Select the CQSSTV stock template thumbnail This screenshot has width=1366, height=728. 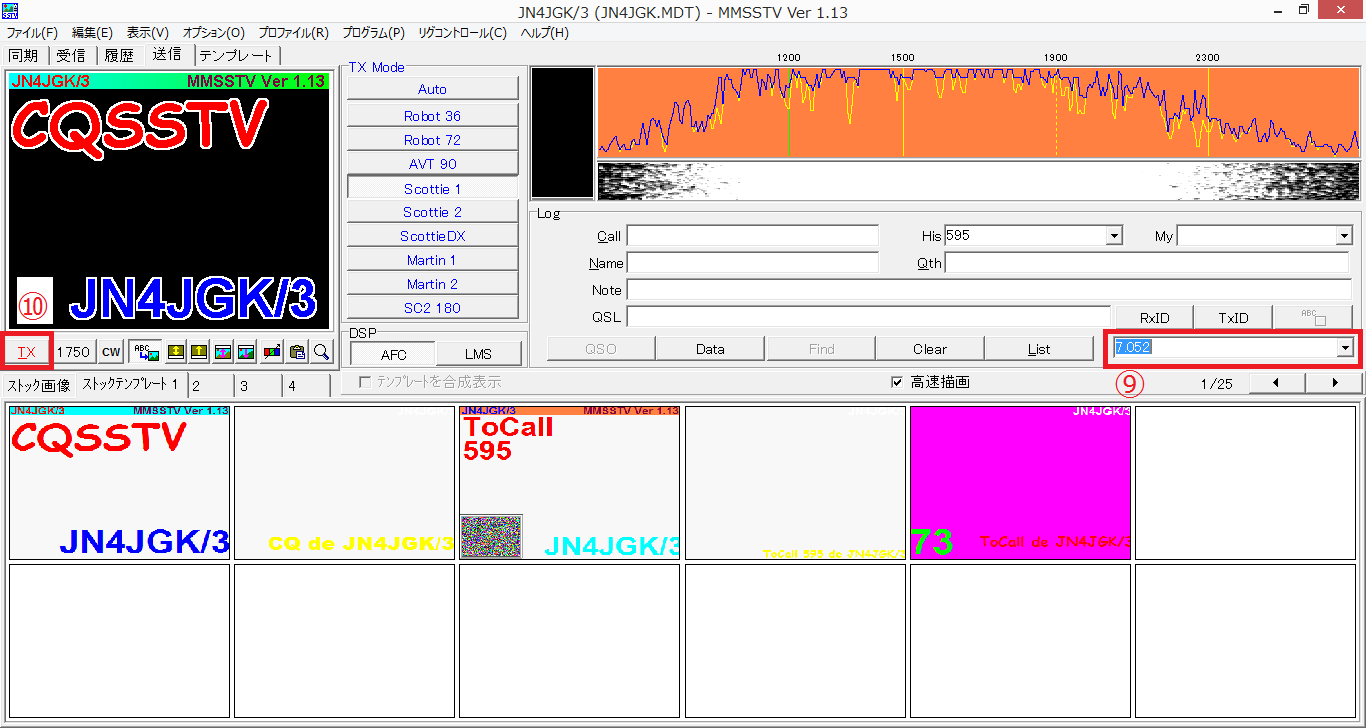point(119,482)
